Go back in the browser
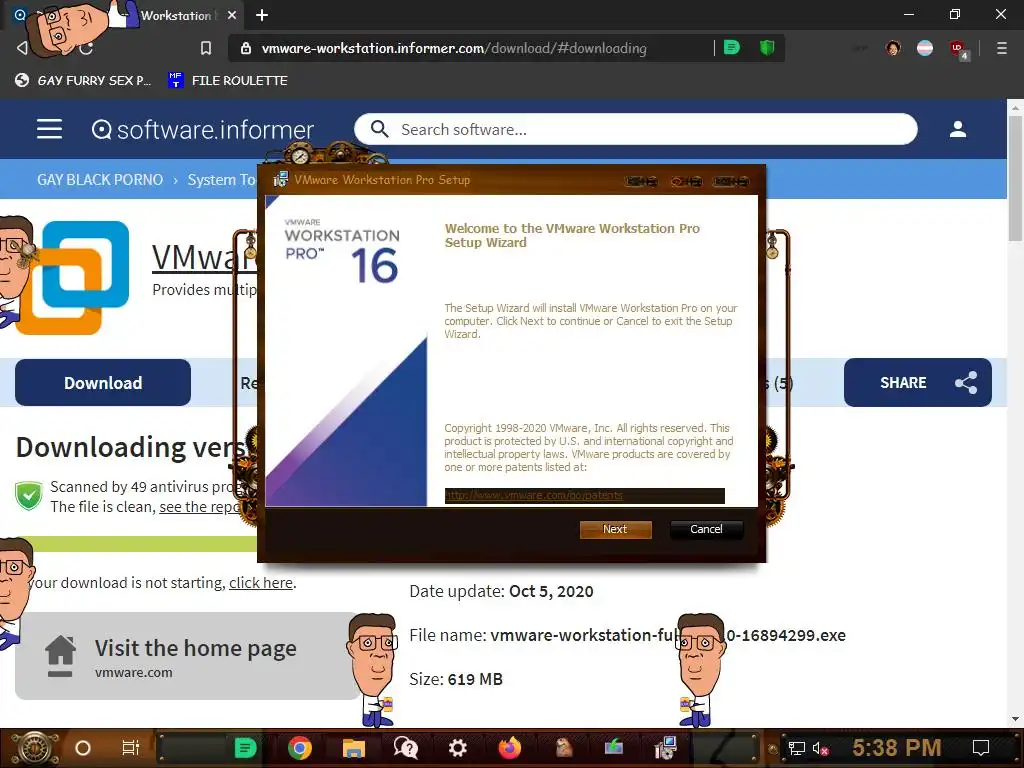 click(x=22, y=48)
